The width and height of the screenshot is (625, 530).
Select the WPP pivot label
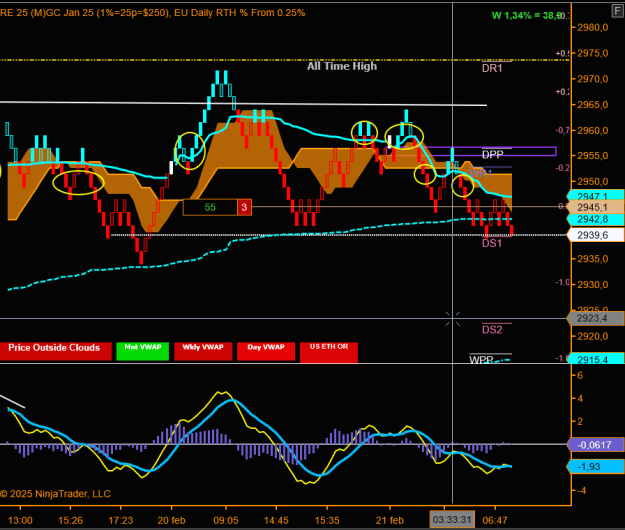coord(482,359)
